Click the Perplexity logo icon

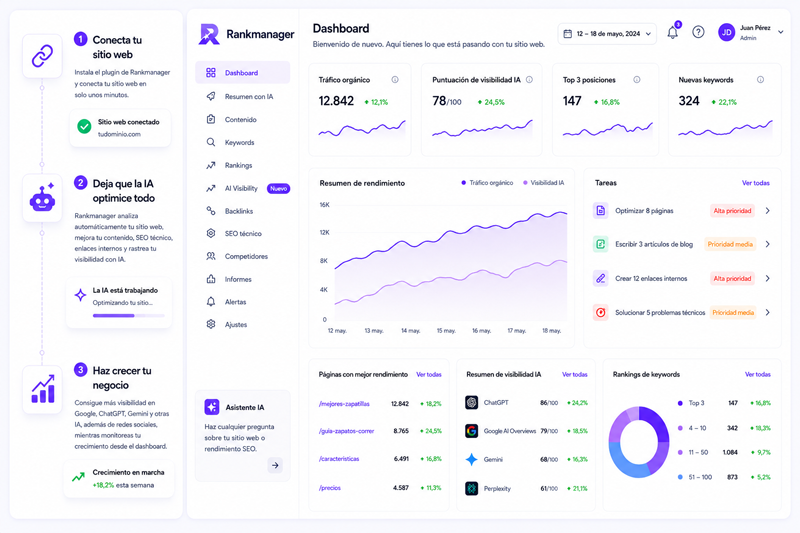tap(471, 489)
